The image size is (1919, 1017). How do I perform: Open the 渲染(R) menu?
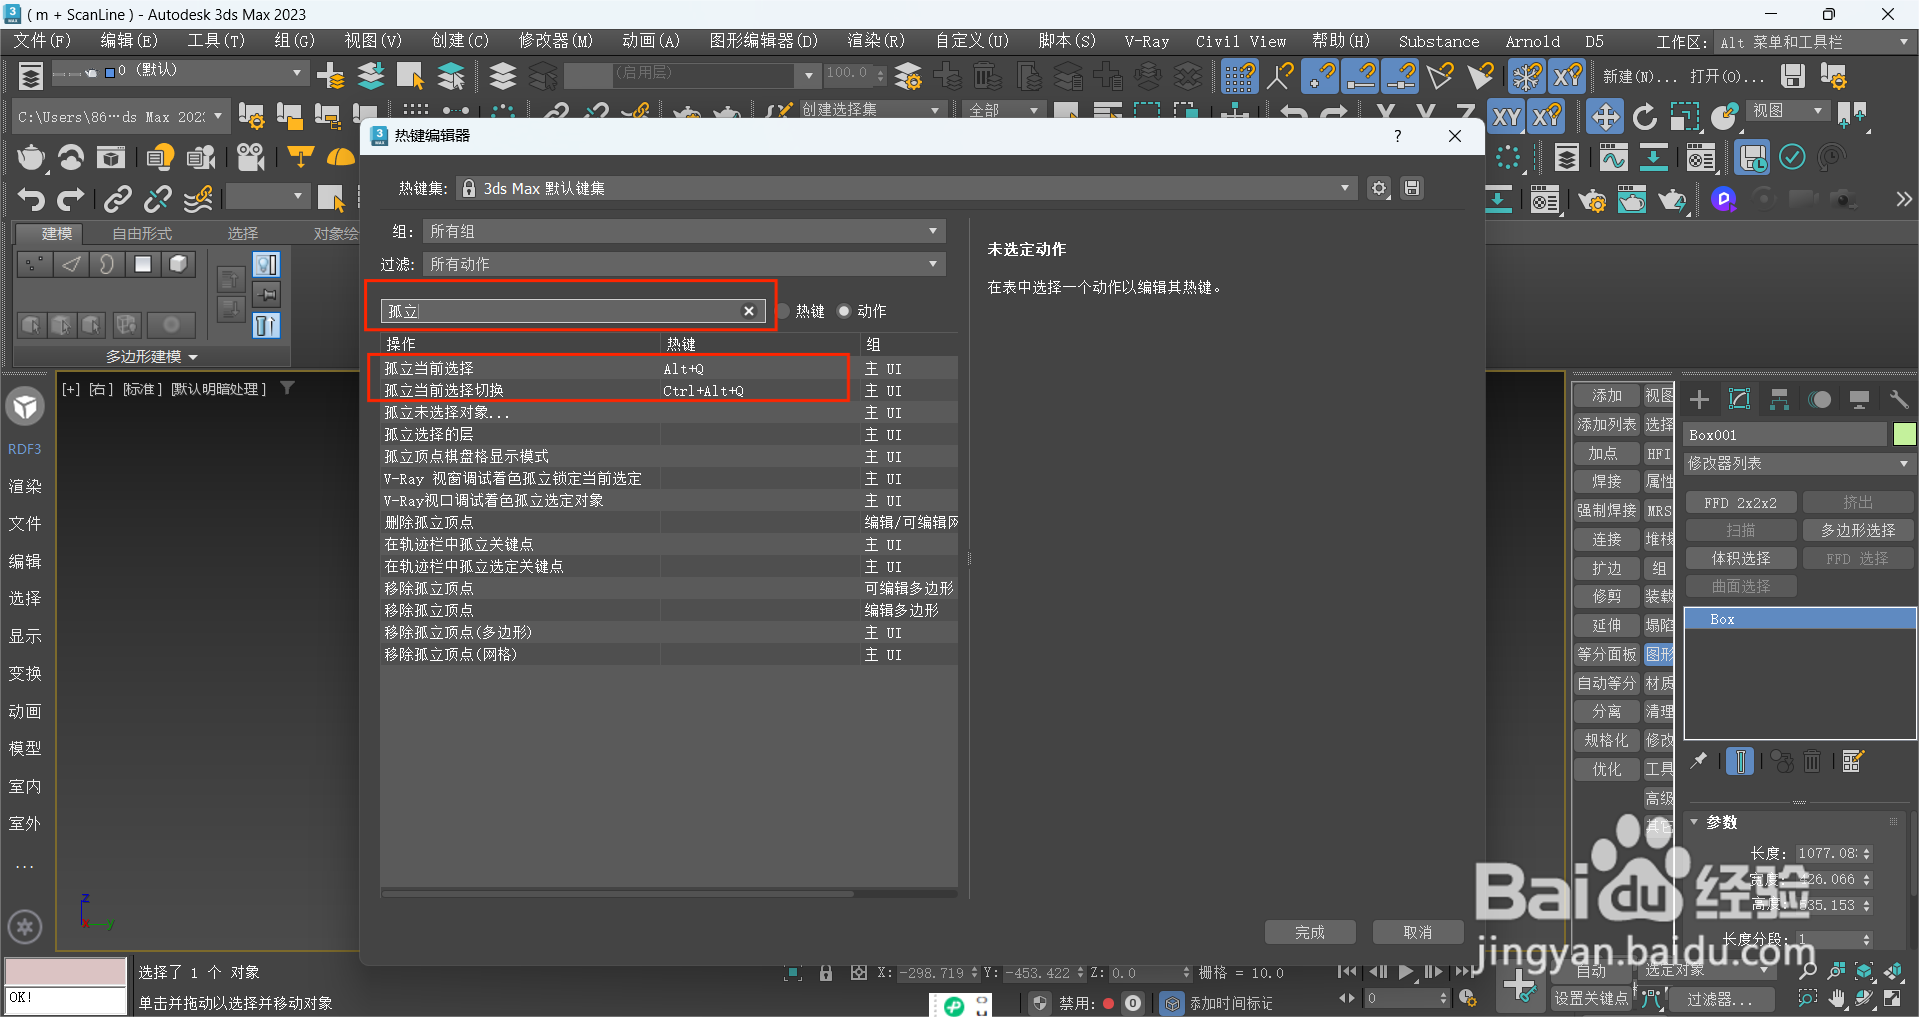coord(875,41)
